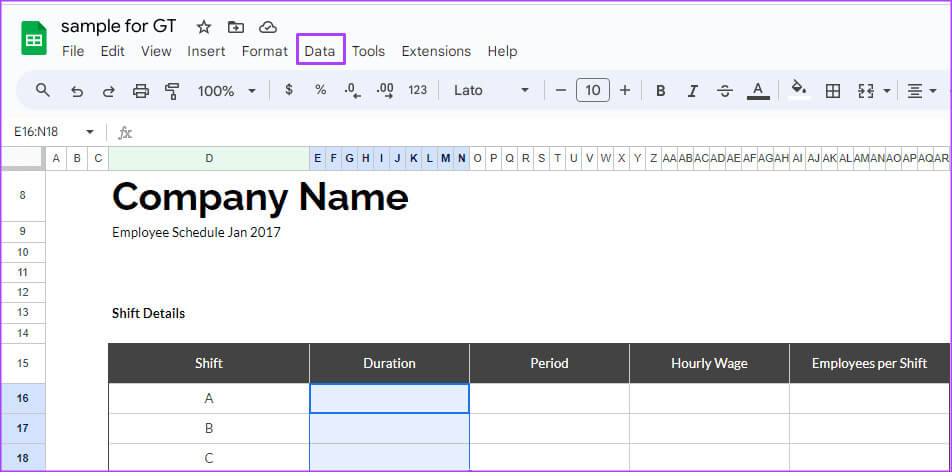This screenshot has width=952, height=472.
Task: Select column A header
Action: pos(56,159)
